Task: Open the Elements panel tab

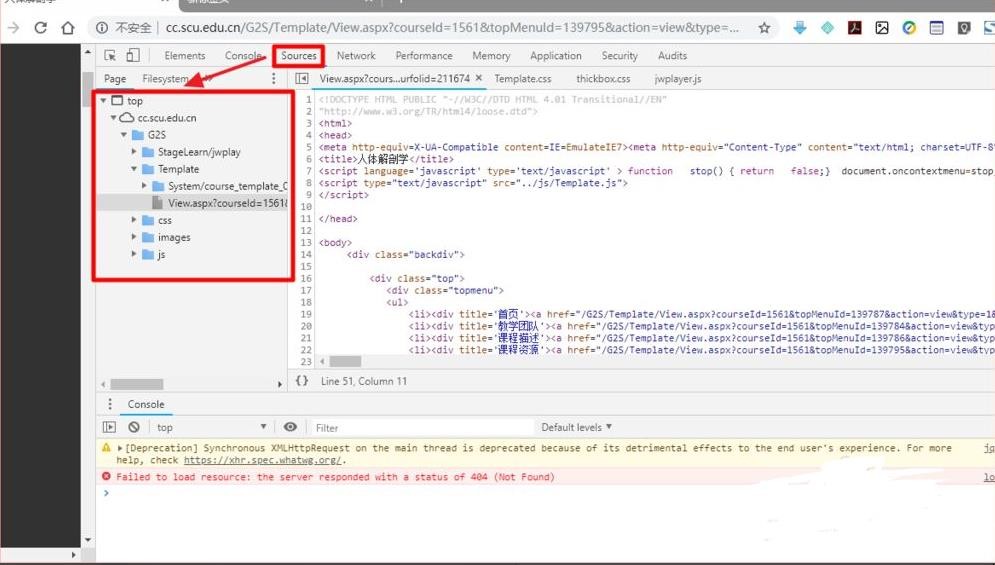Action: point(185,56)
